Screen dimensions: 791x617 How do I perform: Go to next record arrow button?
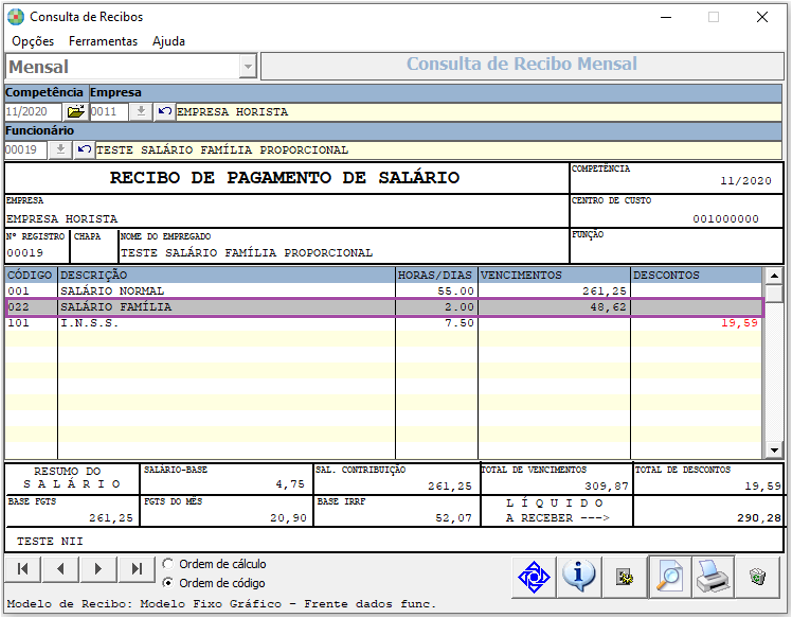(x=98, y=569)
